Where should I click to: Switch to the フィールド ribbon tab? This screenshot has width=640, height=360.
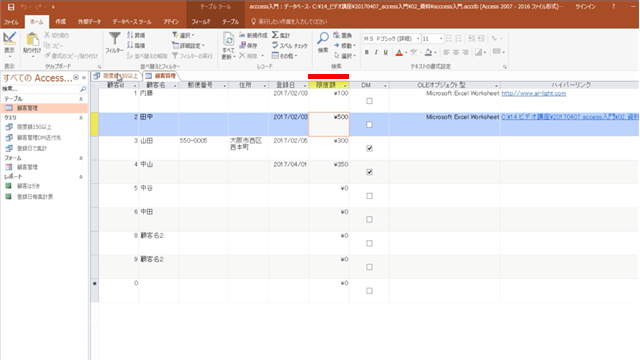[201, 22]
